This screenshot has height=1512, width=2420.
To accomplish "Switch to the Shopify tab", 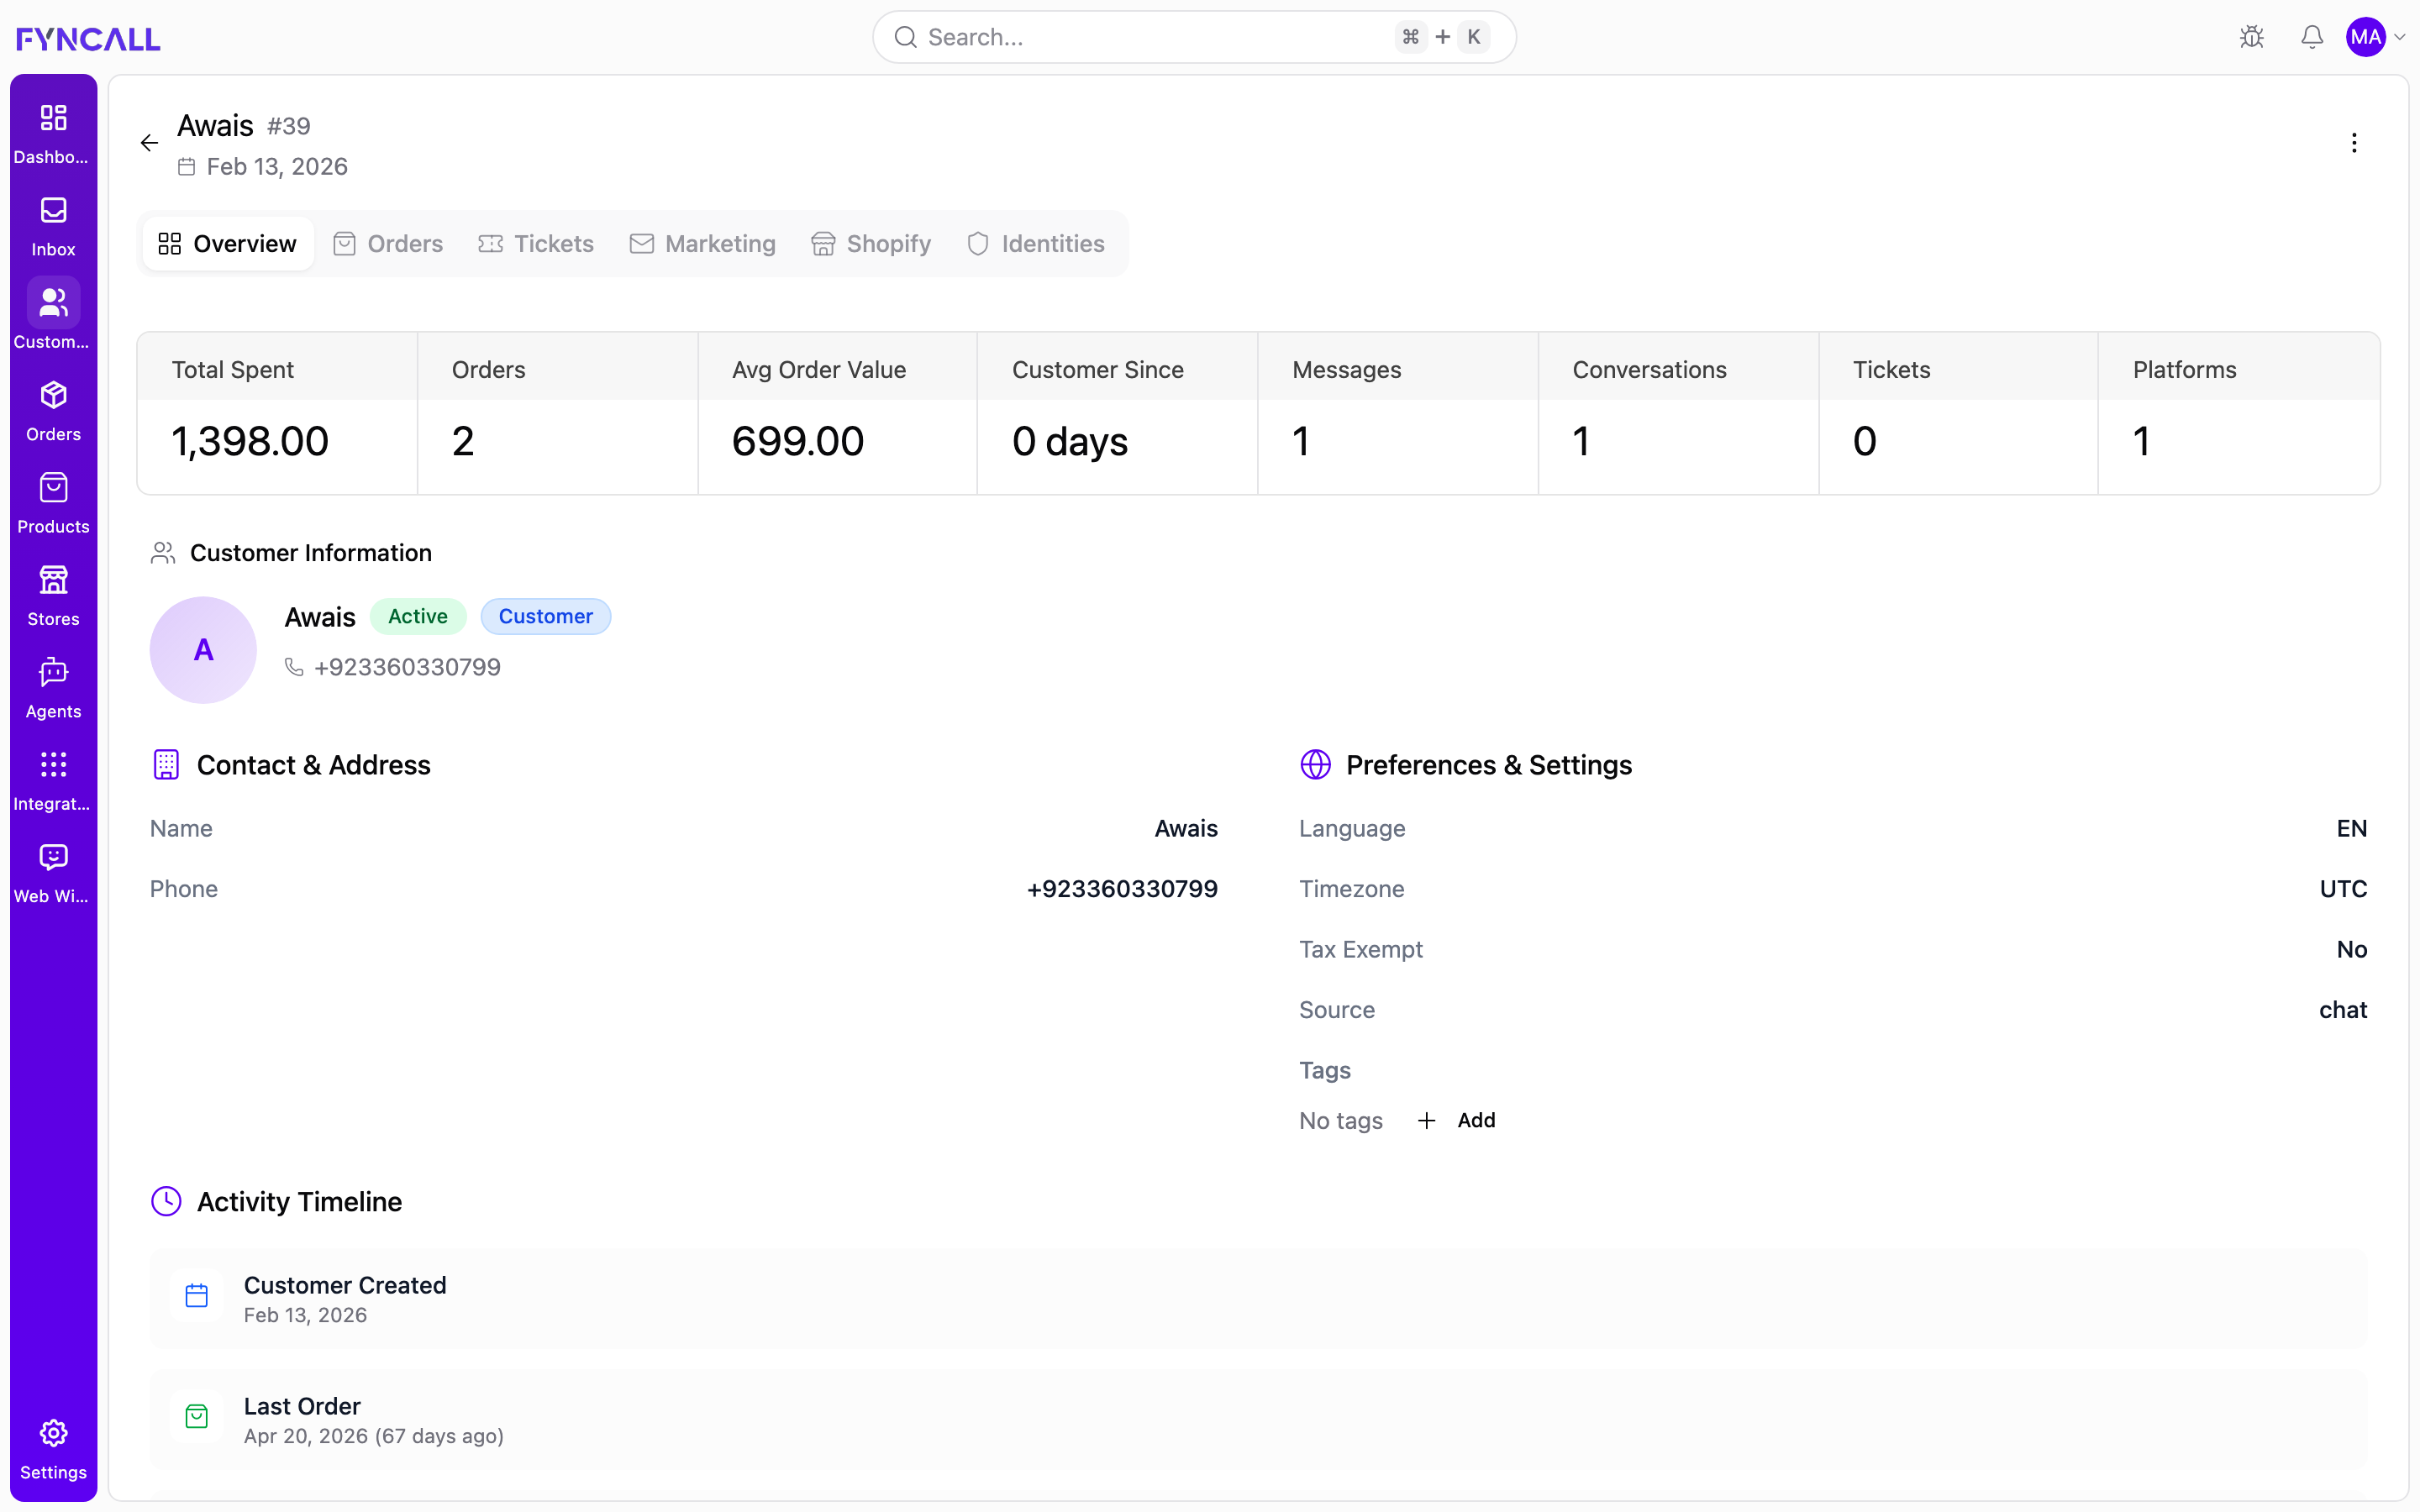I will (871, 244).
